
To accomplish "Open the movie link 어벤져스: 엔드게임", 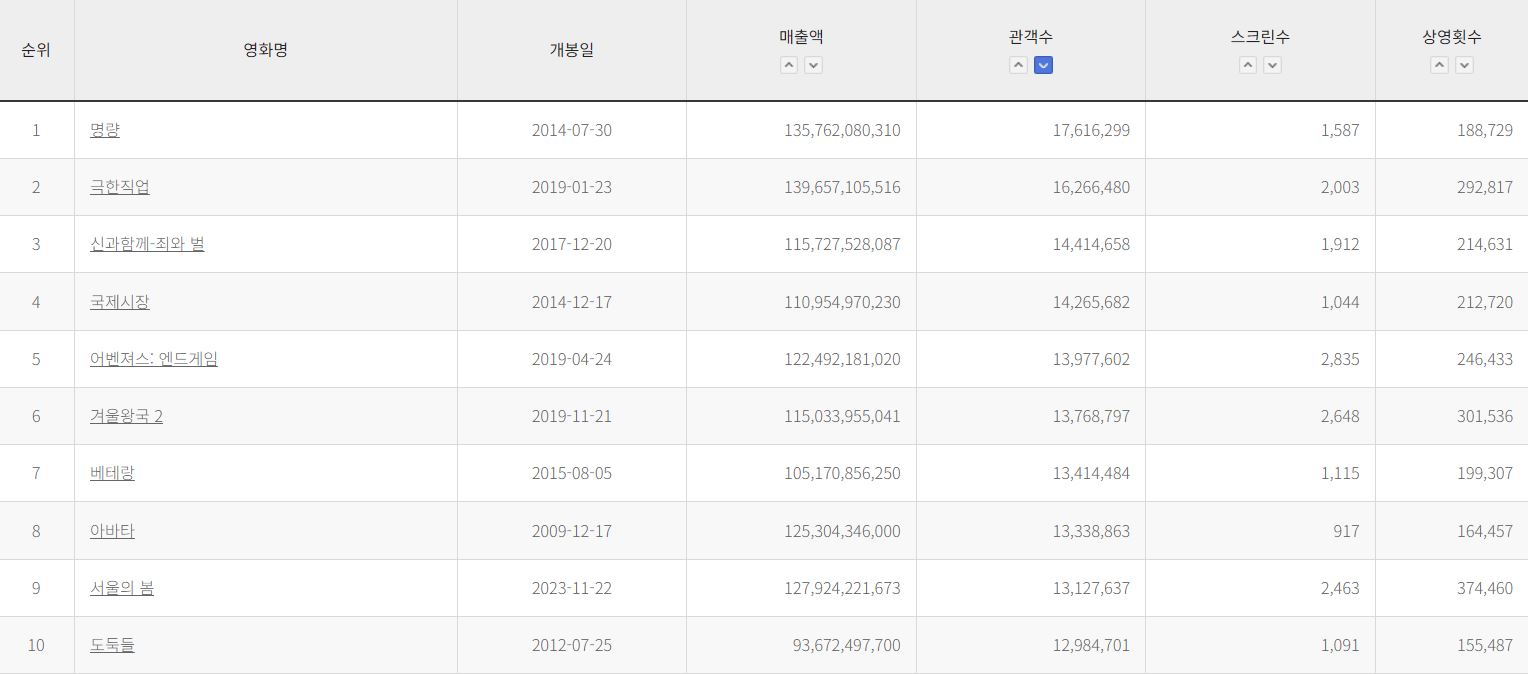I will (x=154, y=359).
